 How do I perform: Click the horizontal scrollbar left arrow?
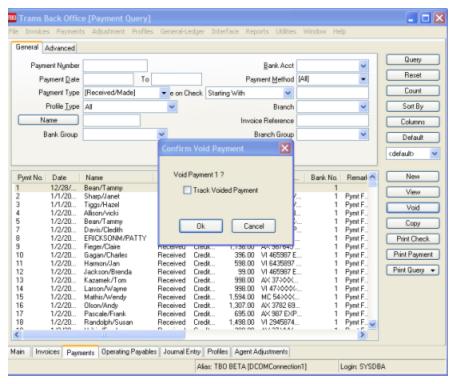(16, 334)
